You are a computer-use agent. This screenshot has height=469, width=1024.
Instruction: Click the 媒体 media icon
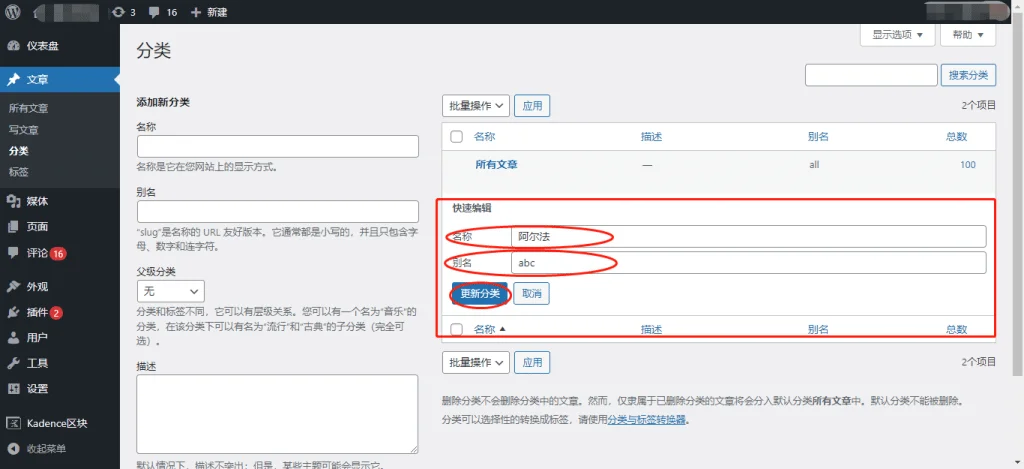pos(13,201)
